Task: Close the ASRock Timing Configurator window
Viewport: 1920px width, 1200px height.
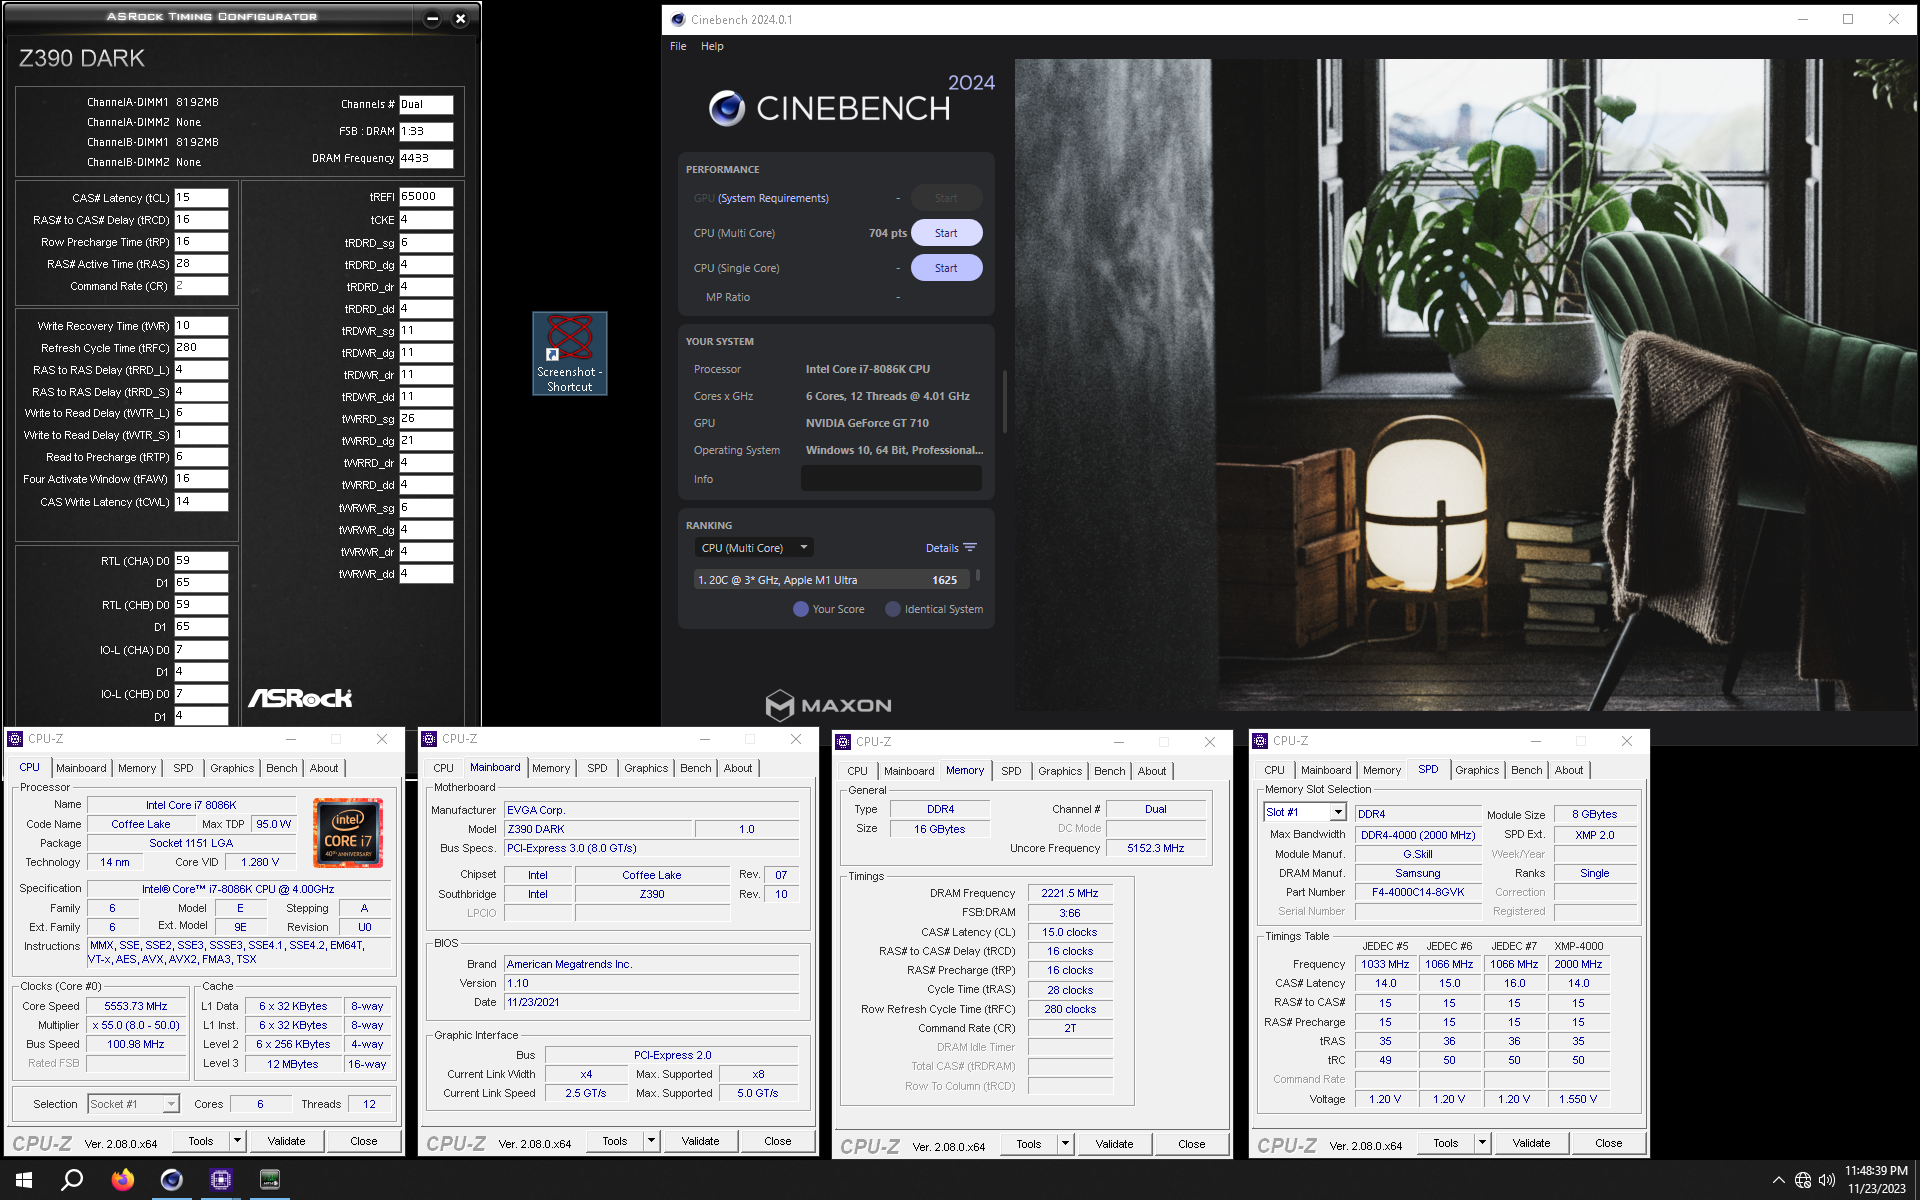Action: coord(460,18)
